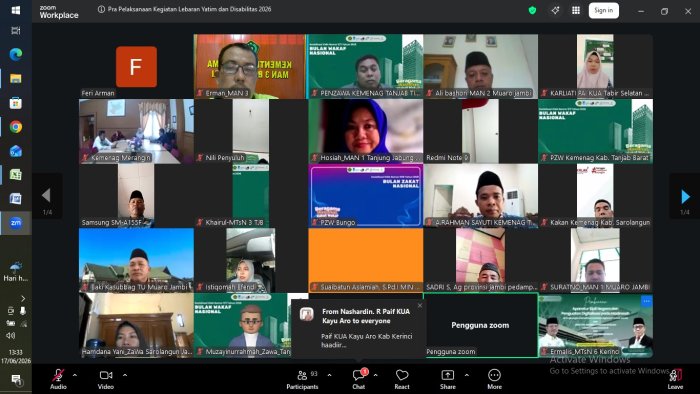700x394 pixels.
Task: Select Erman_MAN 3 video tile
Action: click(250, 66)
